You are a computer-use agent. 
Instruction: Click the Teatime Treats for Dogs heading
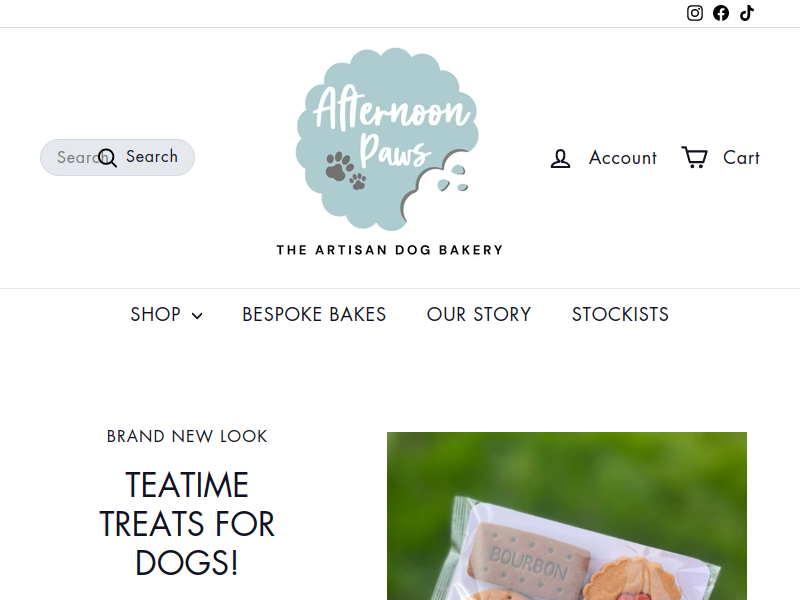click(x=187, y=523)
